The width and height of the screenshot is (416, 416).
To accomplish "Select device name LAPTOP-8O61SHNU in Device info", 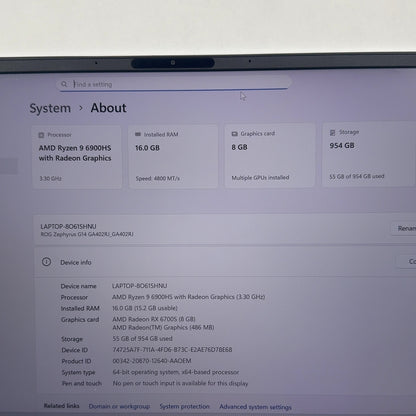I will (140, 286).
